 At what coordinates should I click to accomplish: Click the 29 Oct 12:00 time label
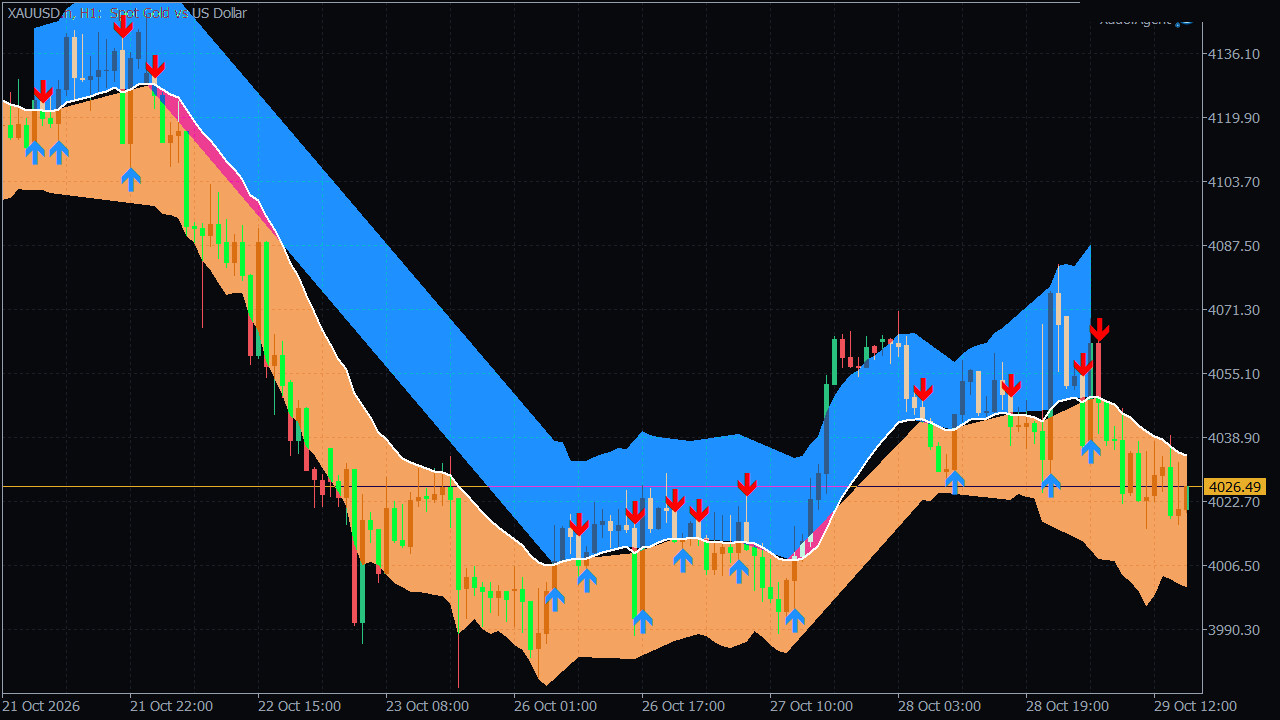pos(1195,706)
